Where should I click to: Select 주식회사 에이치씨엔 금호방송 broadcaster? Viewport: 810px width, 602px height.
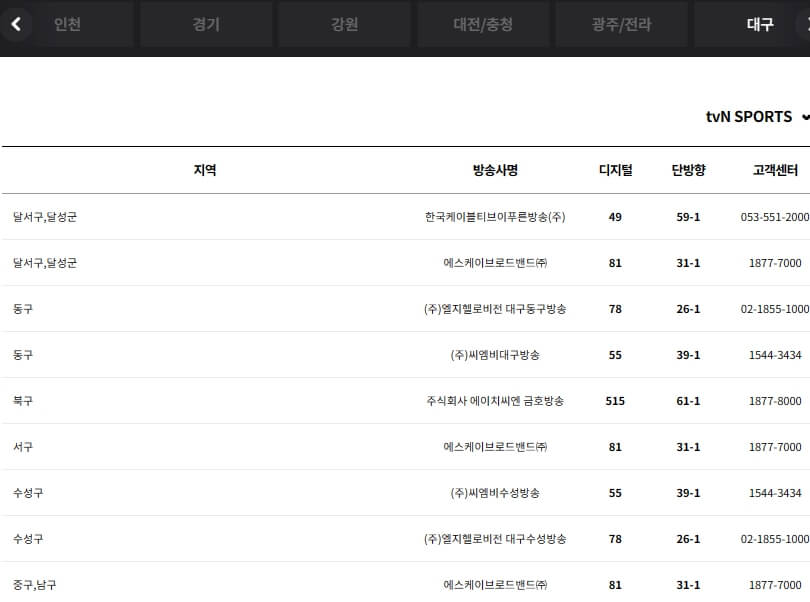[495, 401]
